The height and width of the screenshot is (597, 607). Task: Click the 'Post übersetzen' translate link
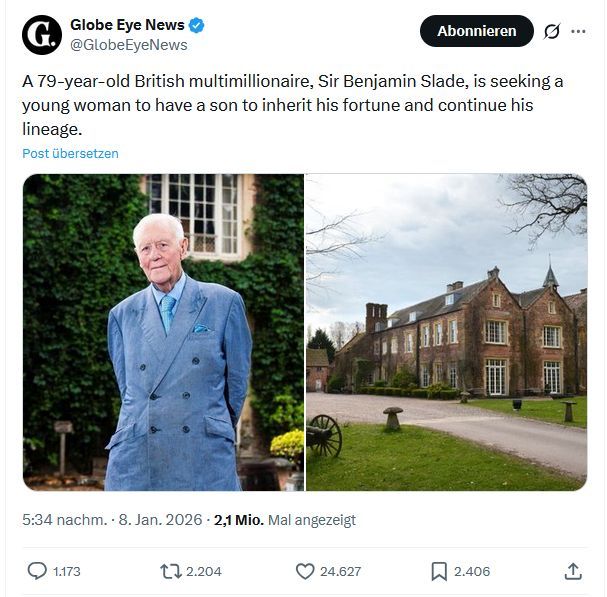click(70, 154)
